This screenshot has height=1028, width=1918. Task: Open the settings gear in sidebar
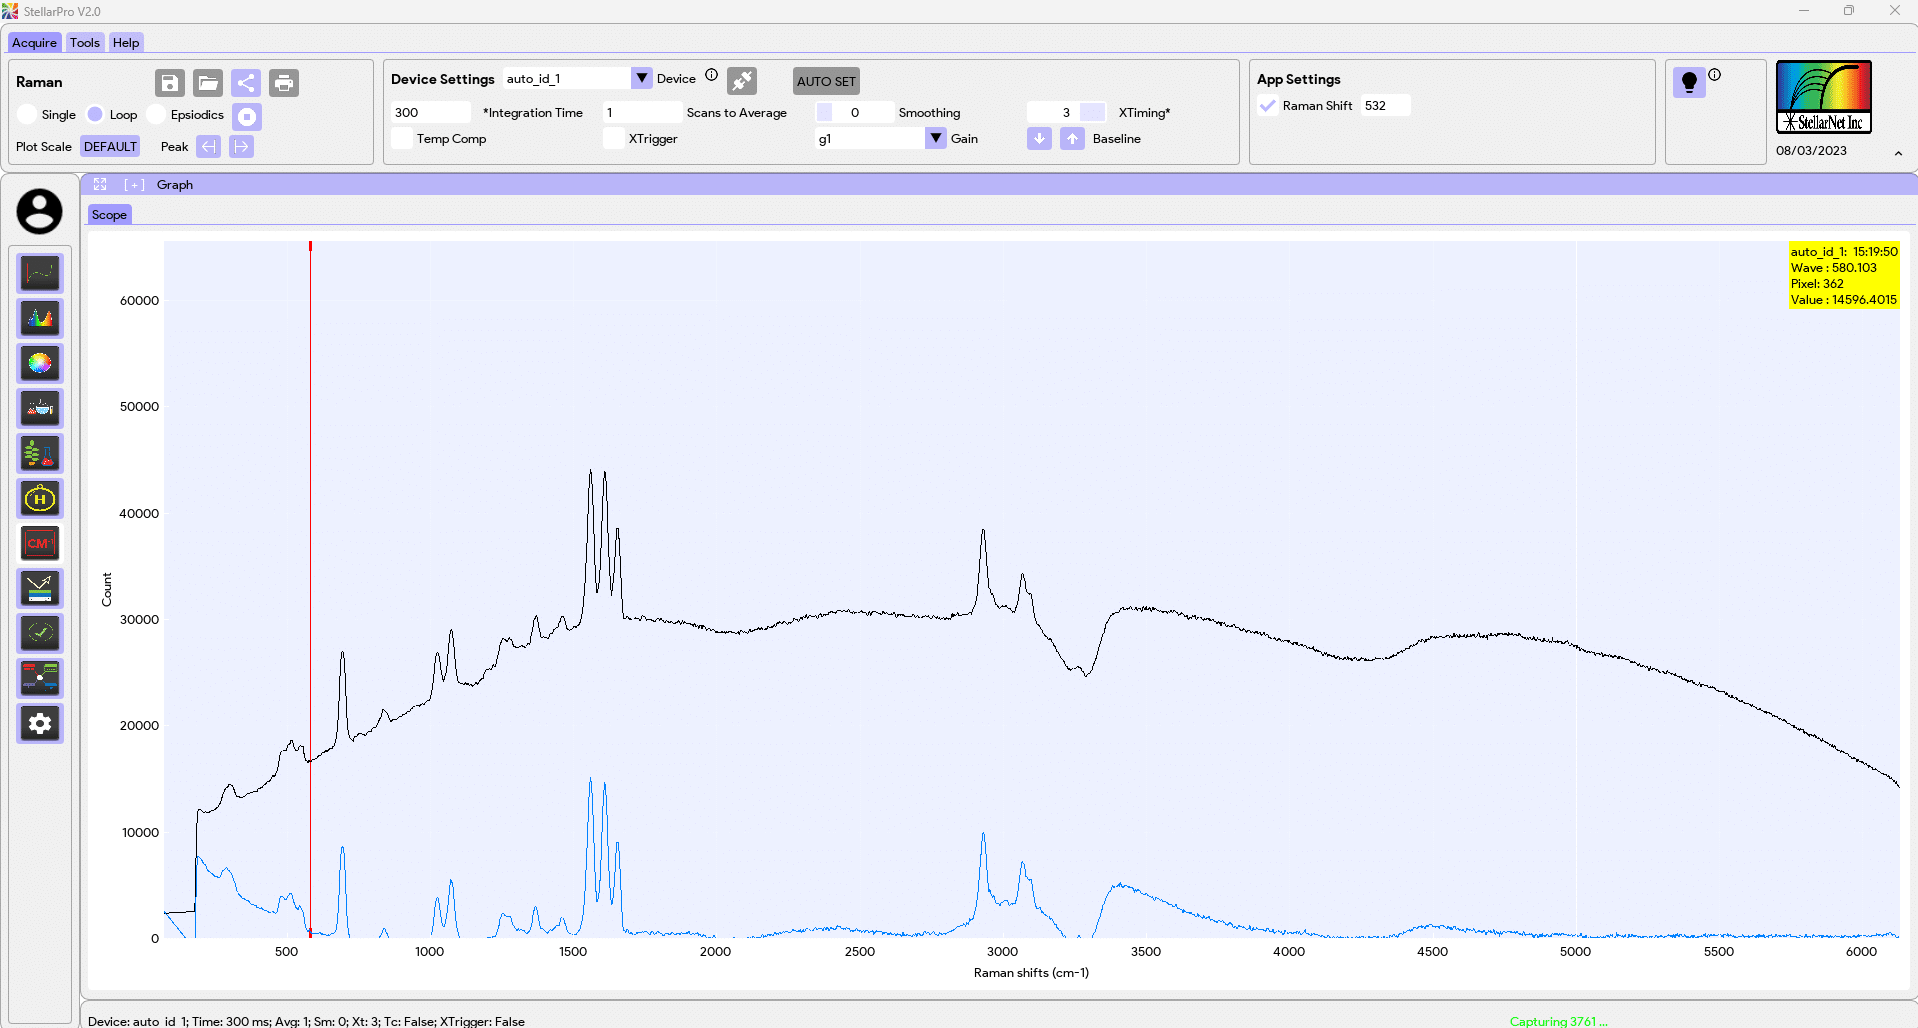40,723
